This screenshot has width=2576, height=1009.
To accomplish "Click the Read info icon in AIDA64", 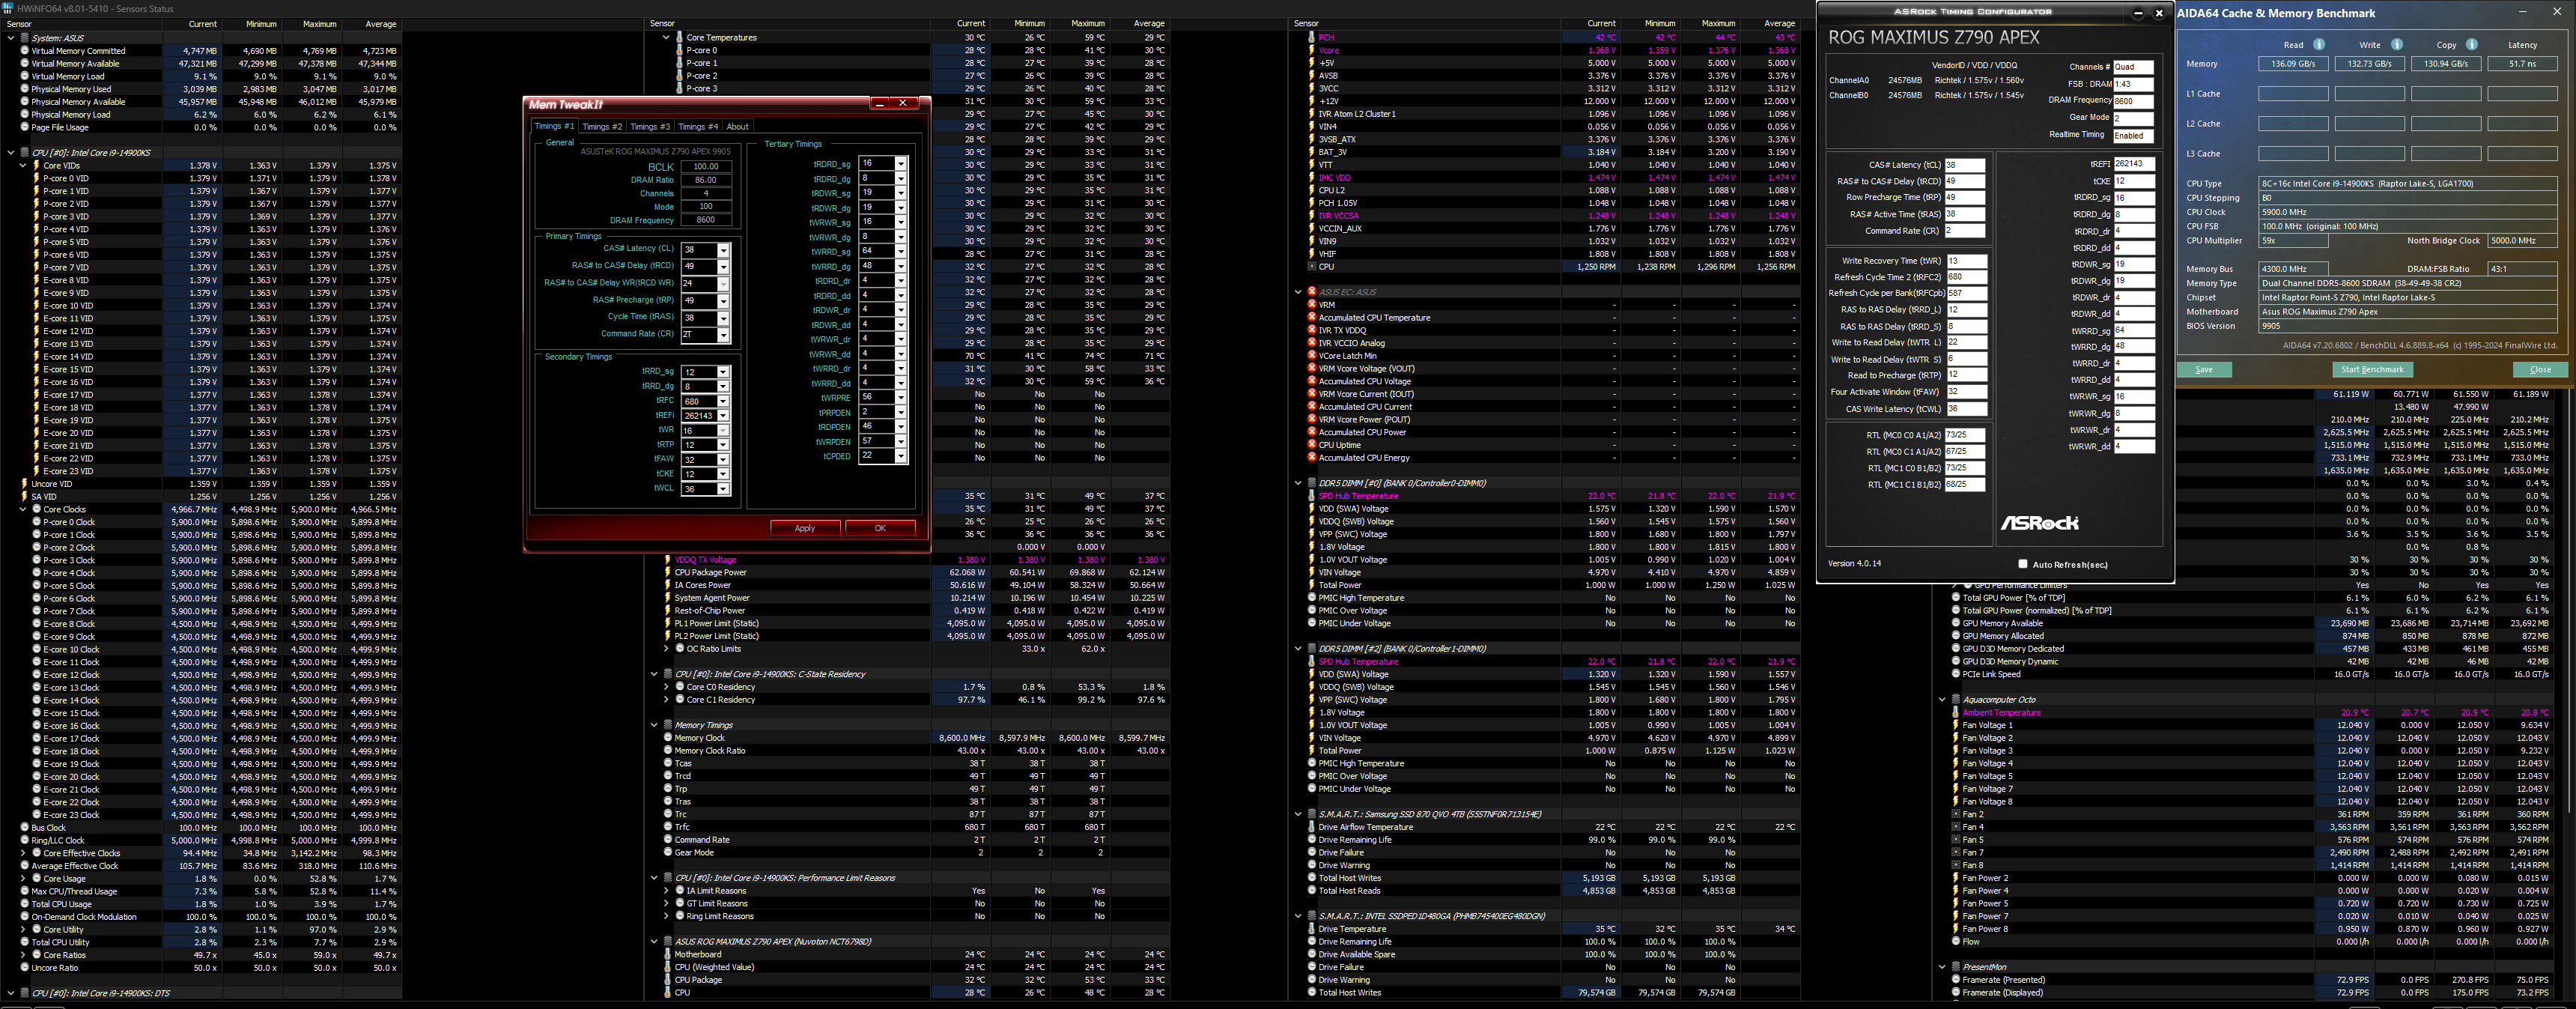I will coord(2319,44).
